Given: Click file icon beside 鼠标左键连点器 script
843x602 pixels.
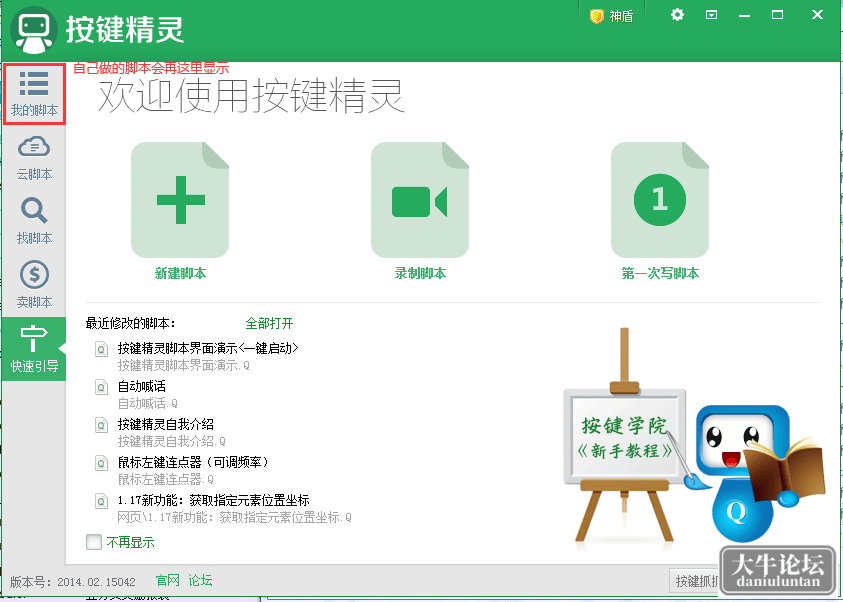Looking at the screenshot, I should [101, 463].
